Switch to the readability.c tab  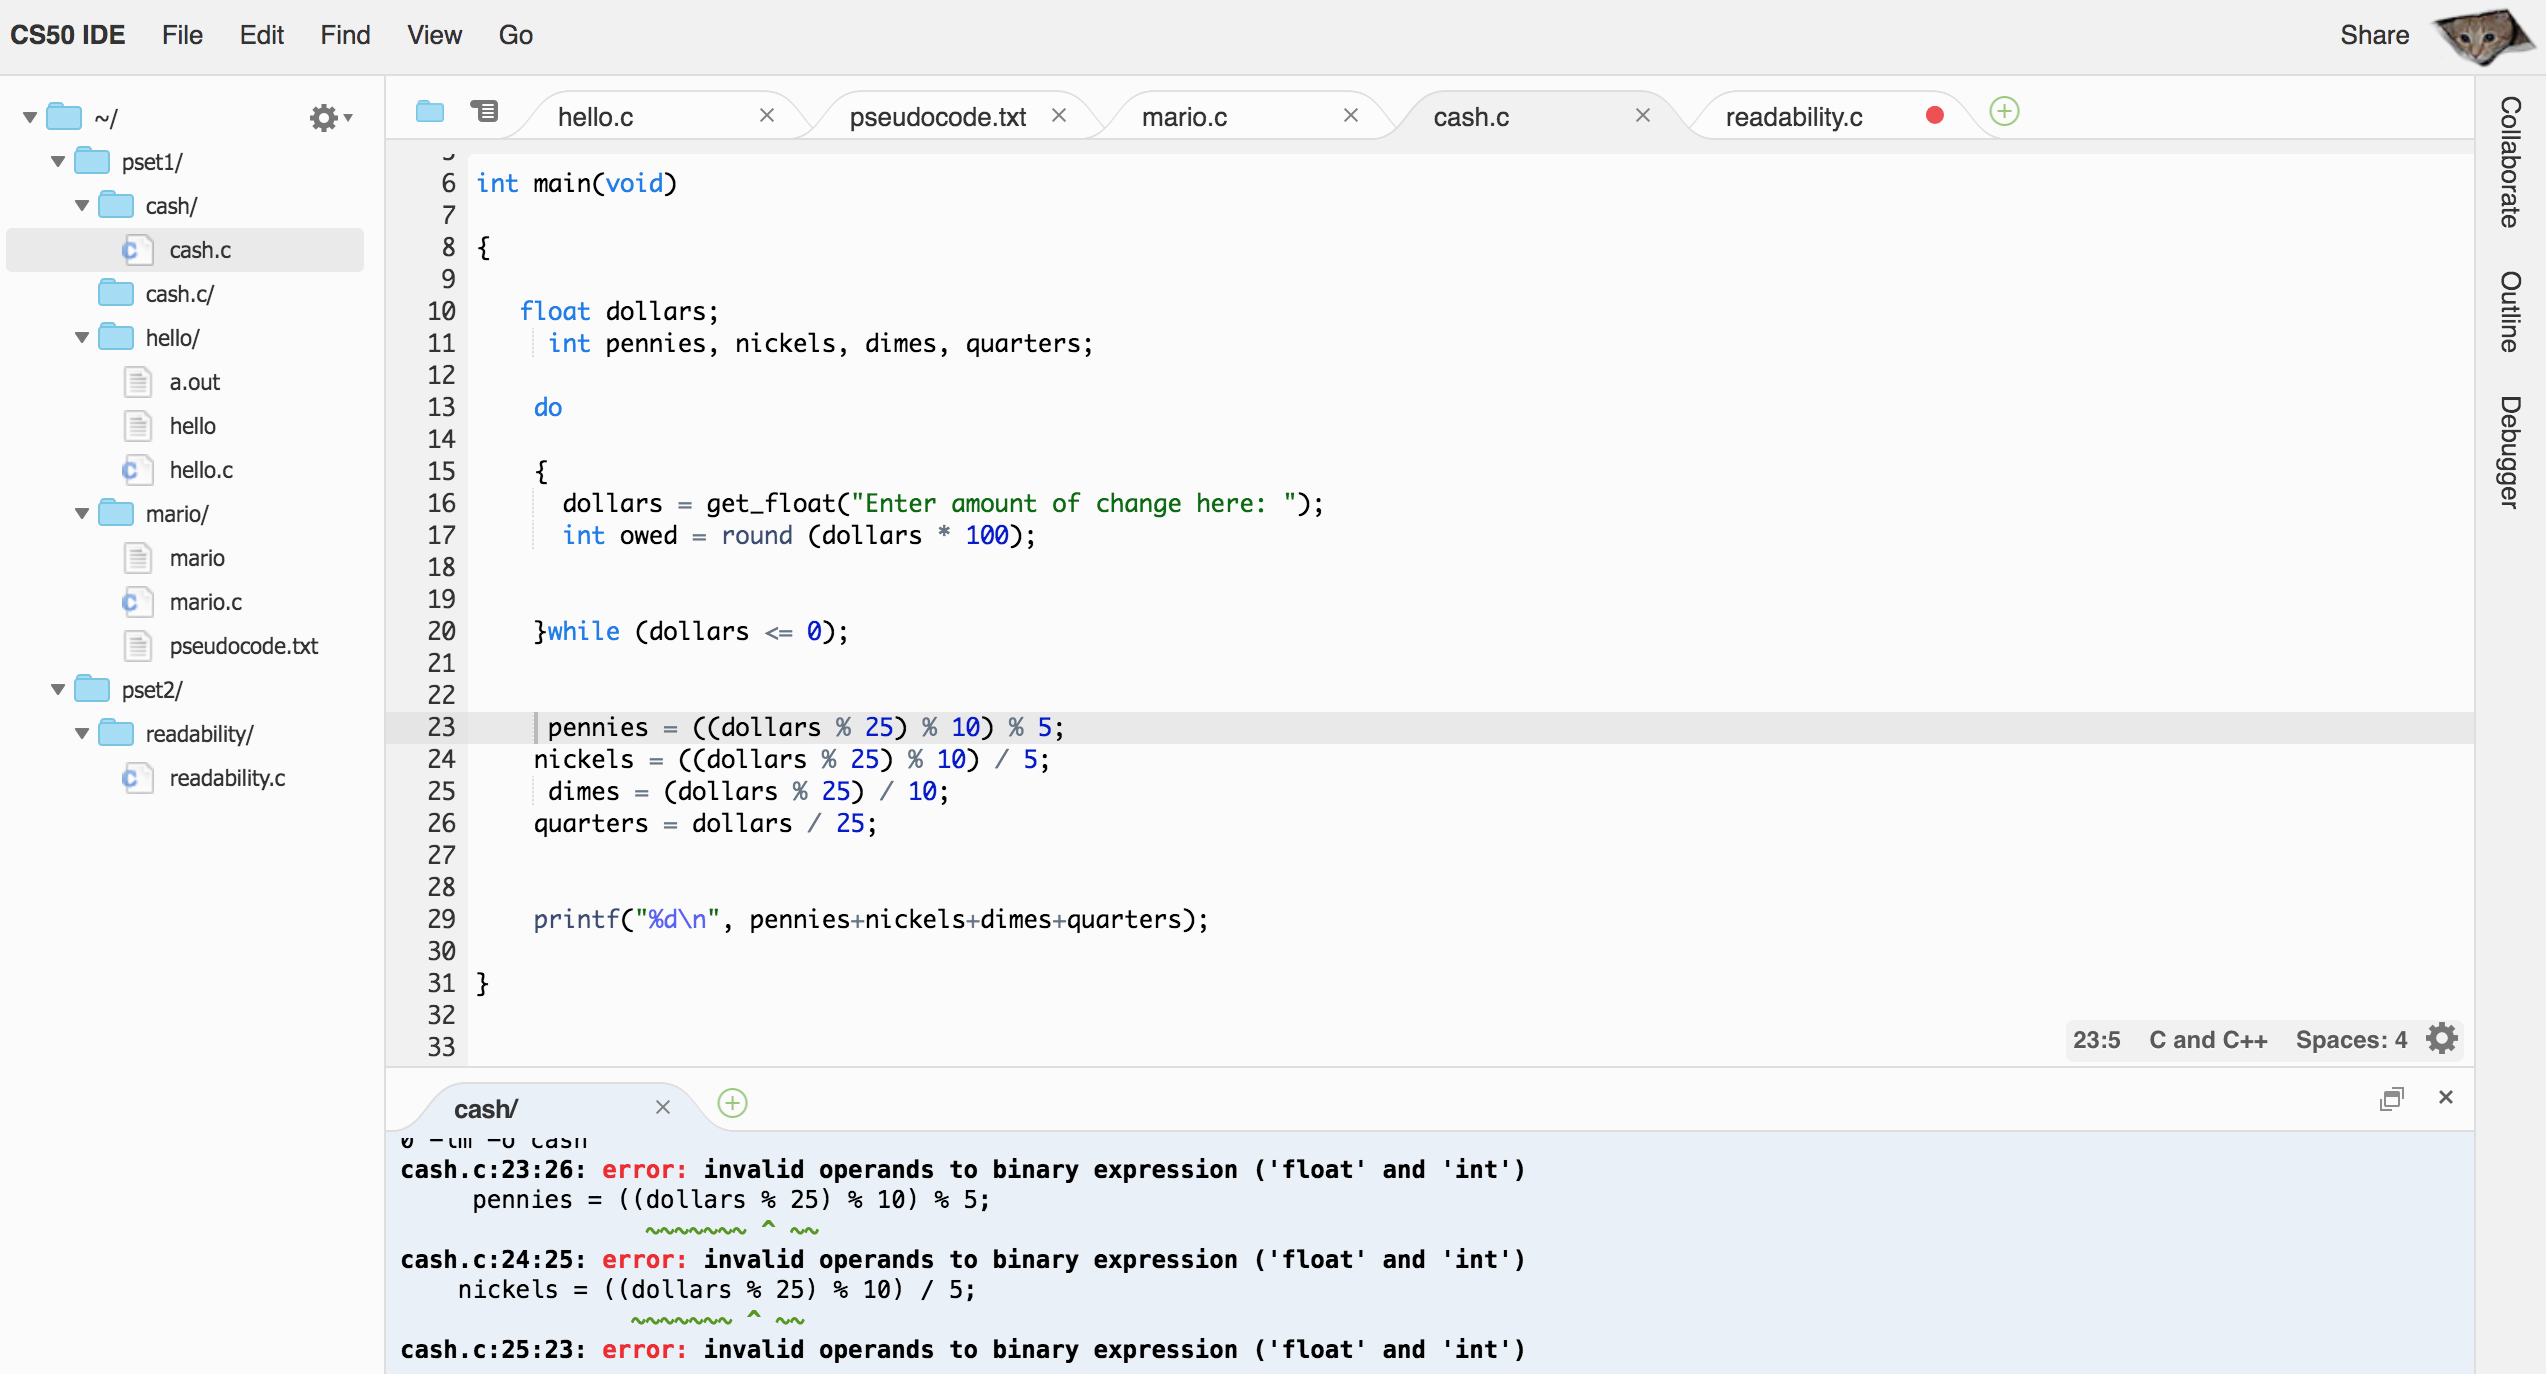[1794, 117]
